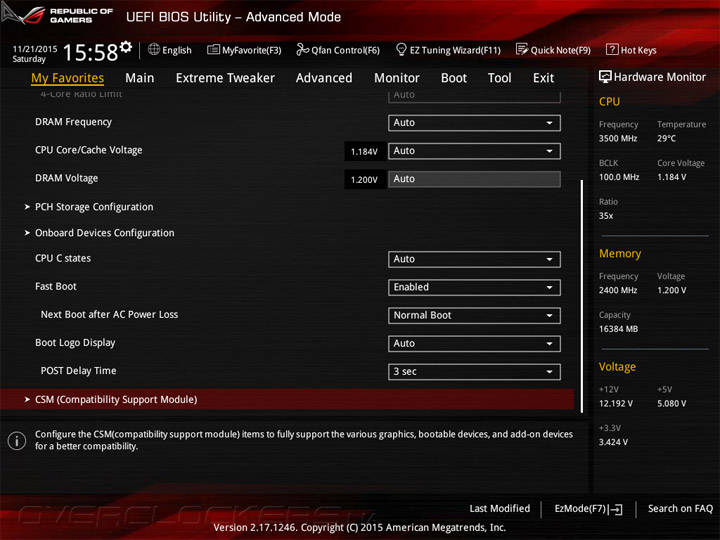Image resolution: width=720 pixels, height=540 pixels.
Task: Click the globe language icon
Action: (154, 49)
